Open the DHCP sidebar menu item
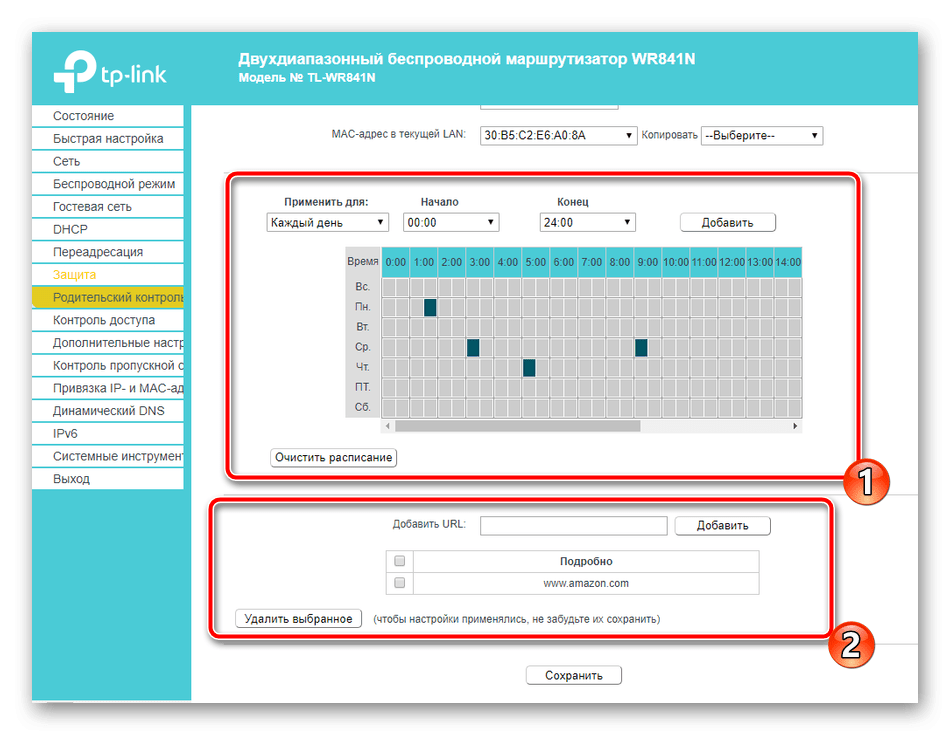 point(71,229)
